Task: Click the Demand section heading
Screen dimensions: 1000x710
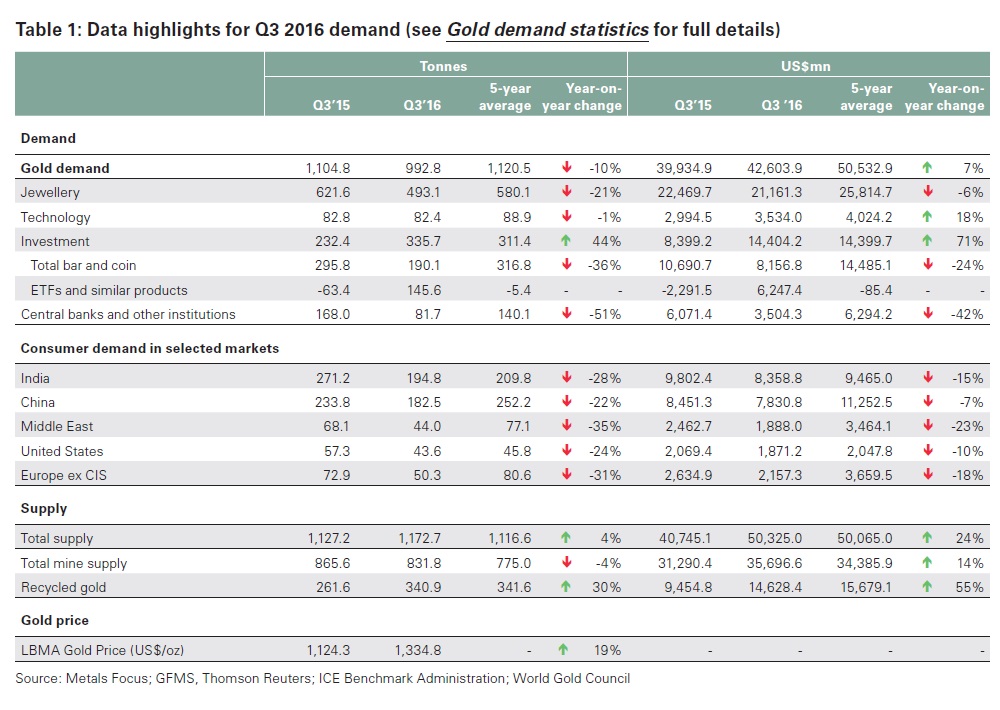Action: click(48, 138)
